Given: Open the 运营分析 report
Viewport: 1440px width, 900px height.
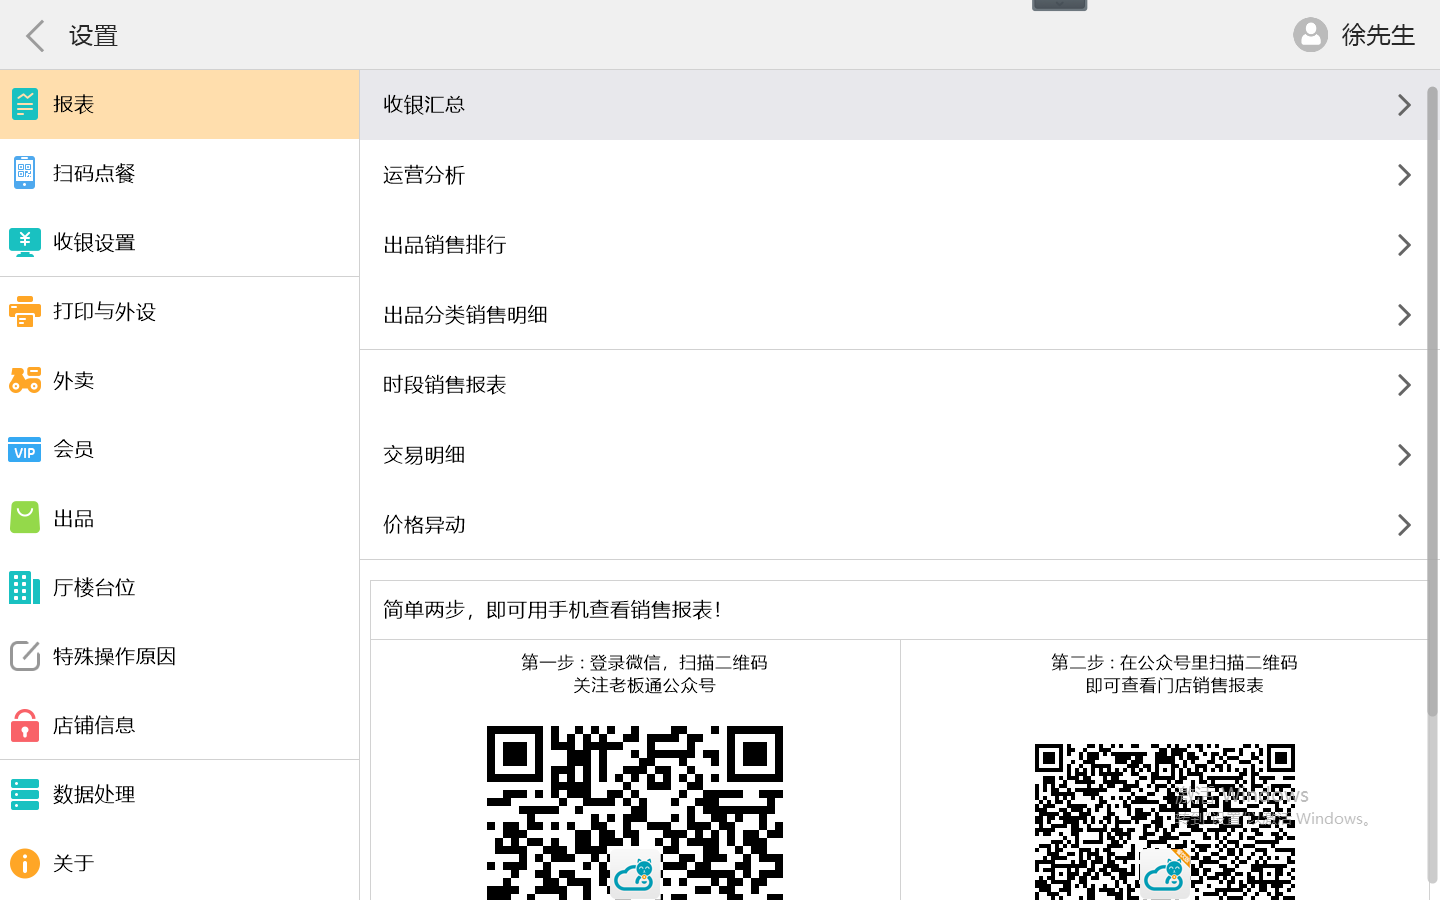Looking at the screenshot, I should coord(893,175).
